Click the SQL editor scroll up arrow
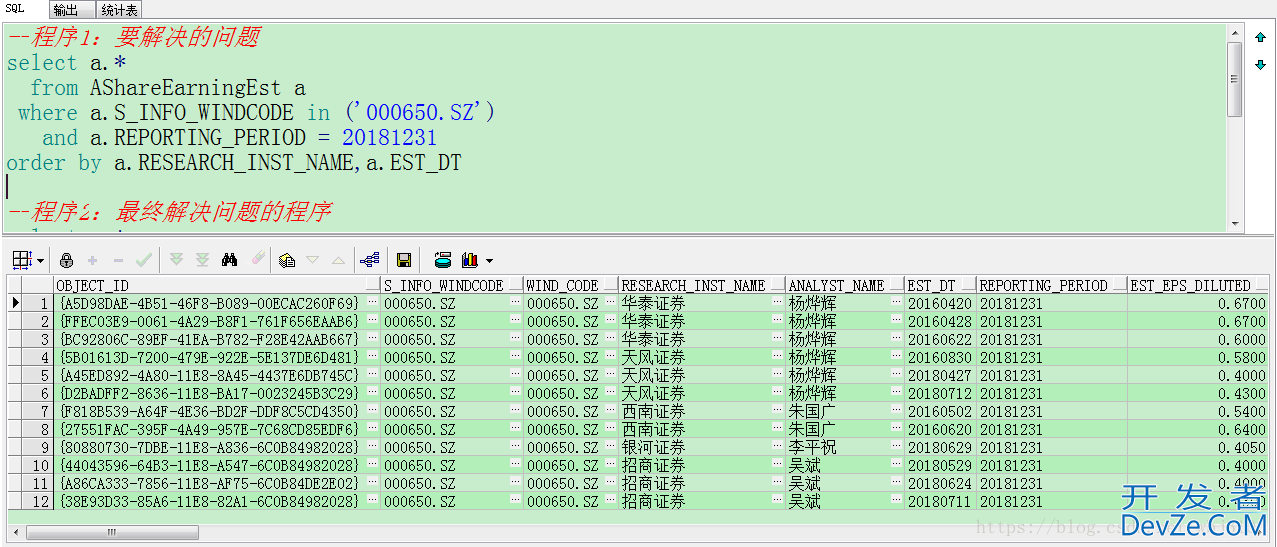The width and height of the screenshot is (1277, 547). (1234, 32)
